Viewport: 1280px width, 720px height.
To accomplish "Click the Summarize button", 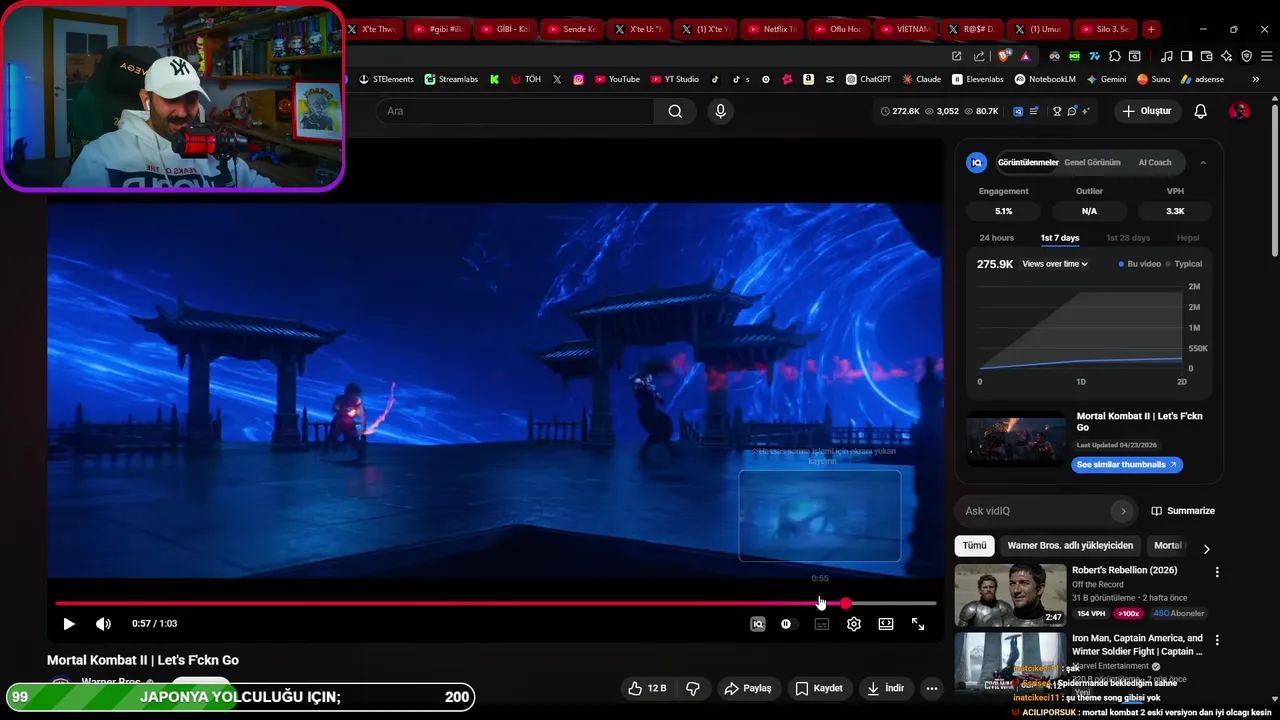I will click(x=1183, y=511).
